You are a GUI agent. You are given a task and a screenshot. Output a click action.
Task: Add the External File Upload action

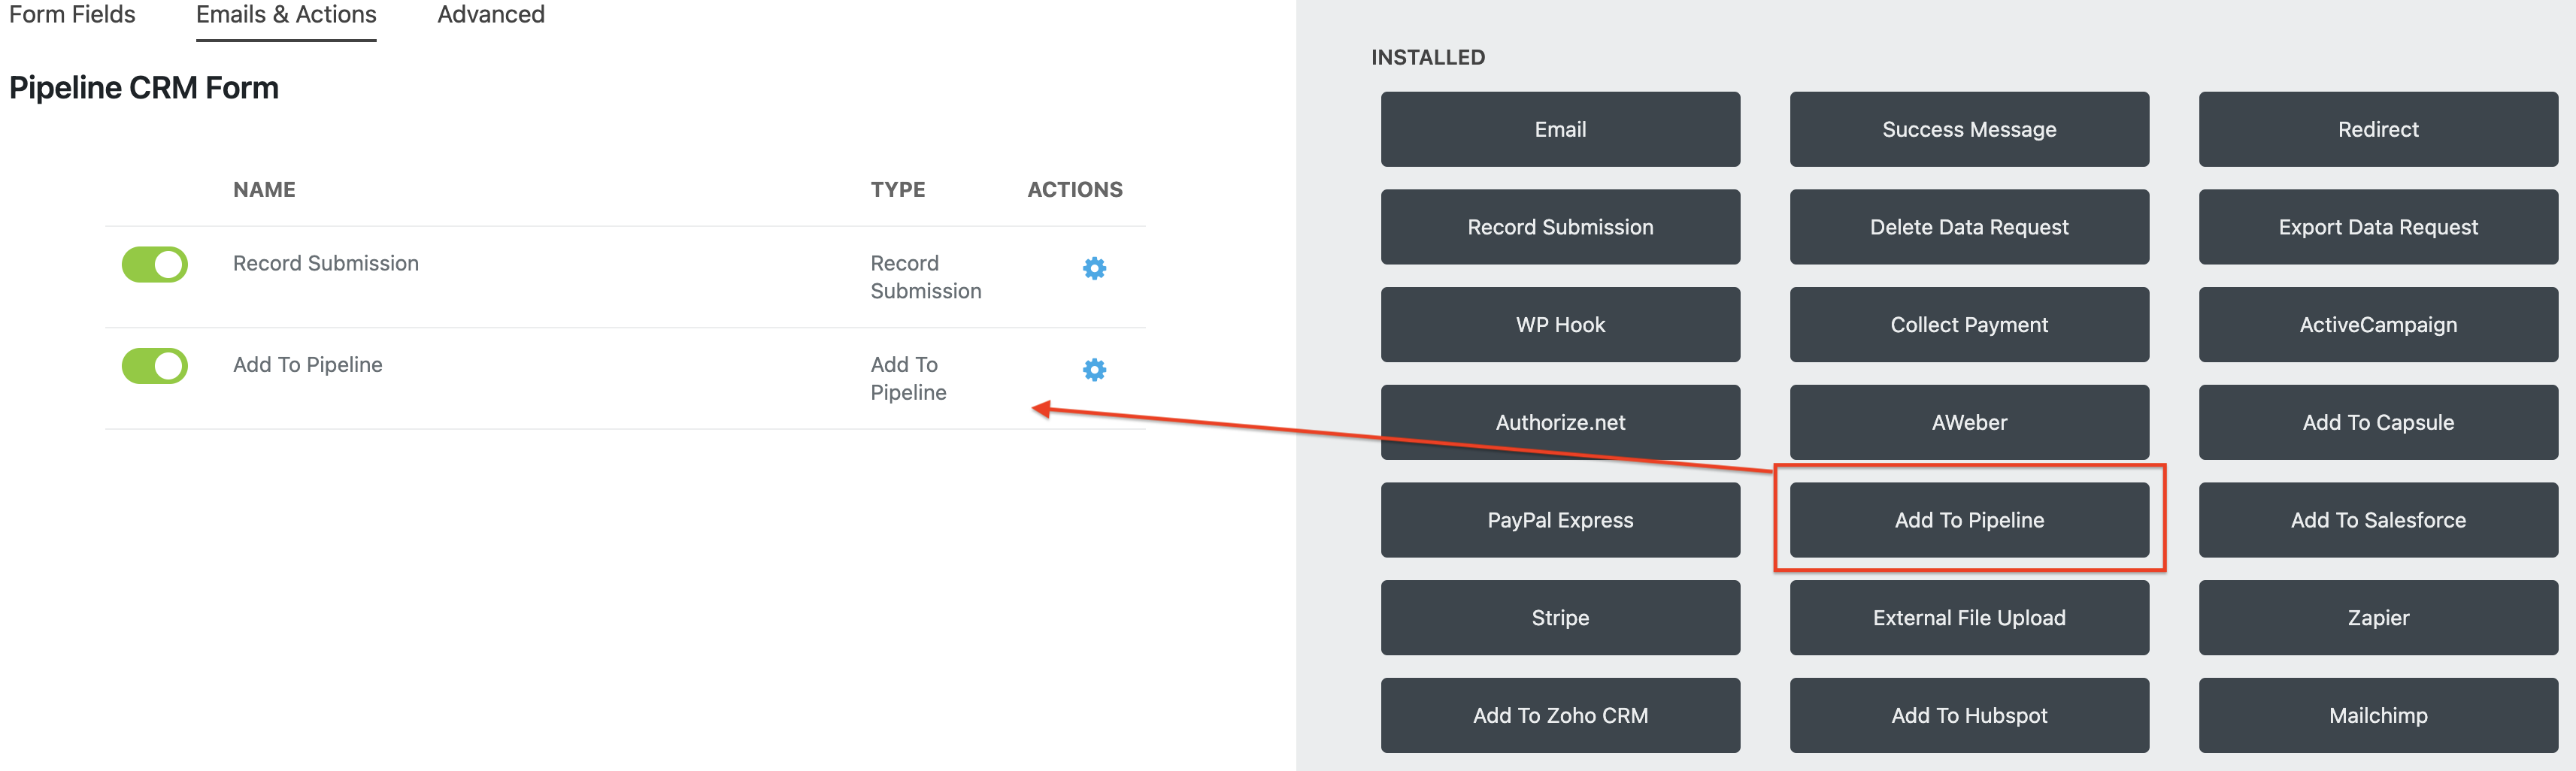(x=1968, y=618)
